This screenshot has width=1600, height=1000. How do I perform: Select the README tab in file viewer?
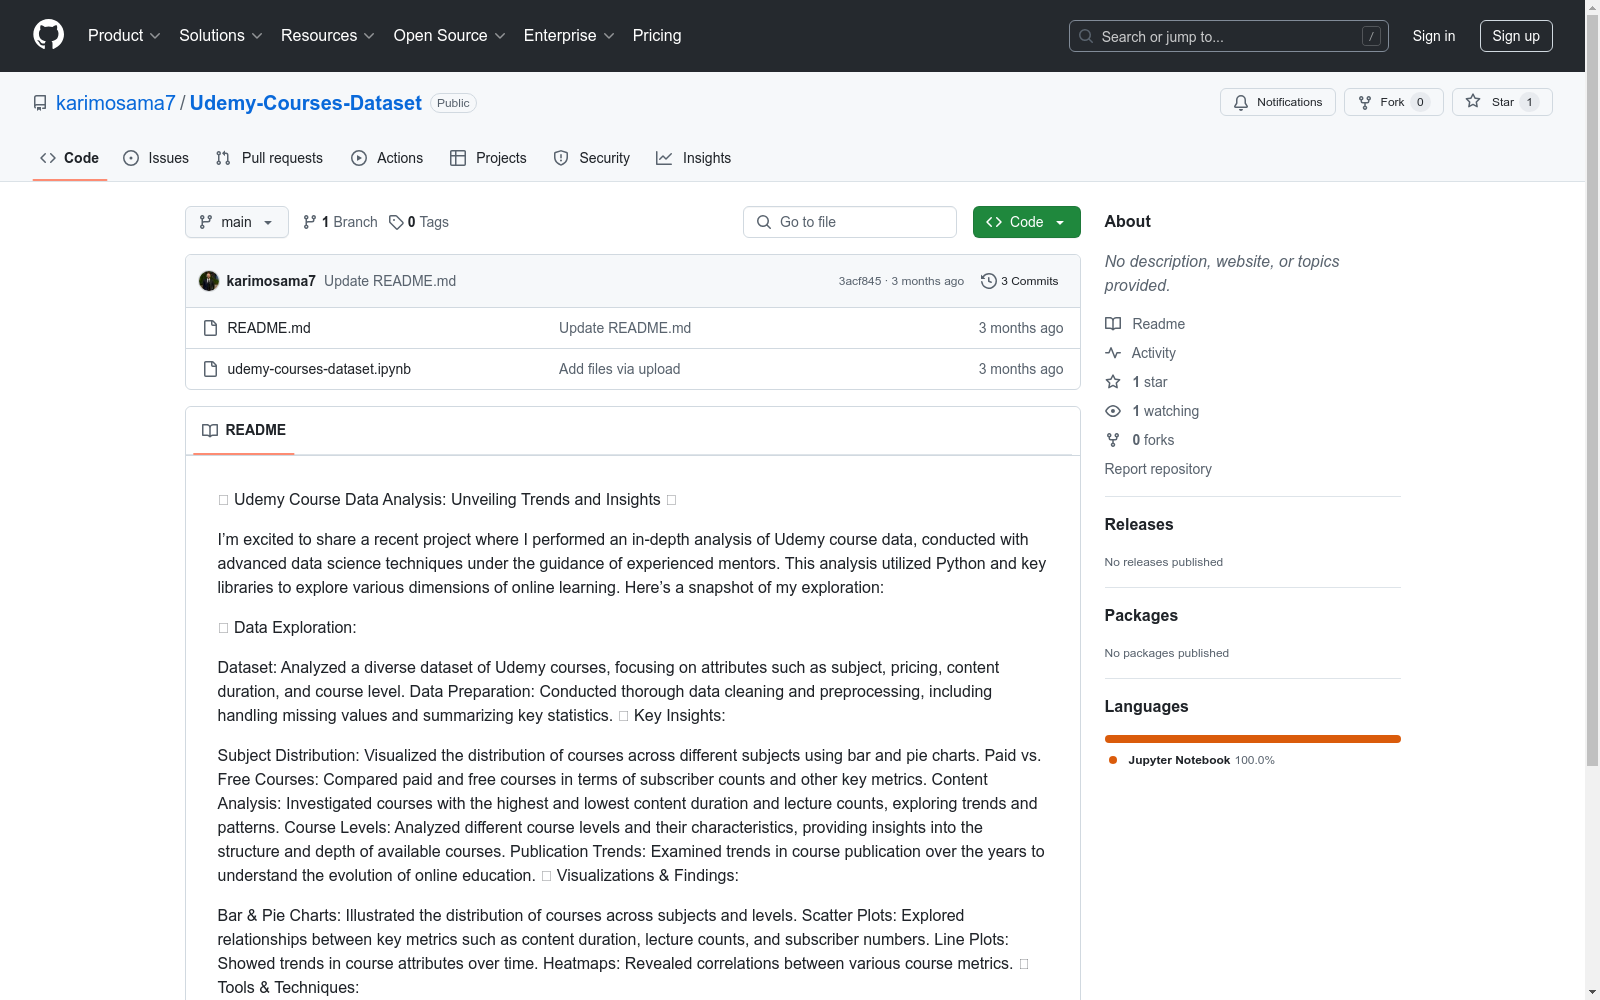tap(244, 430)
